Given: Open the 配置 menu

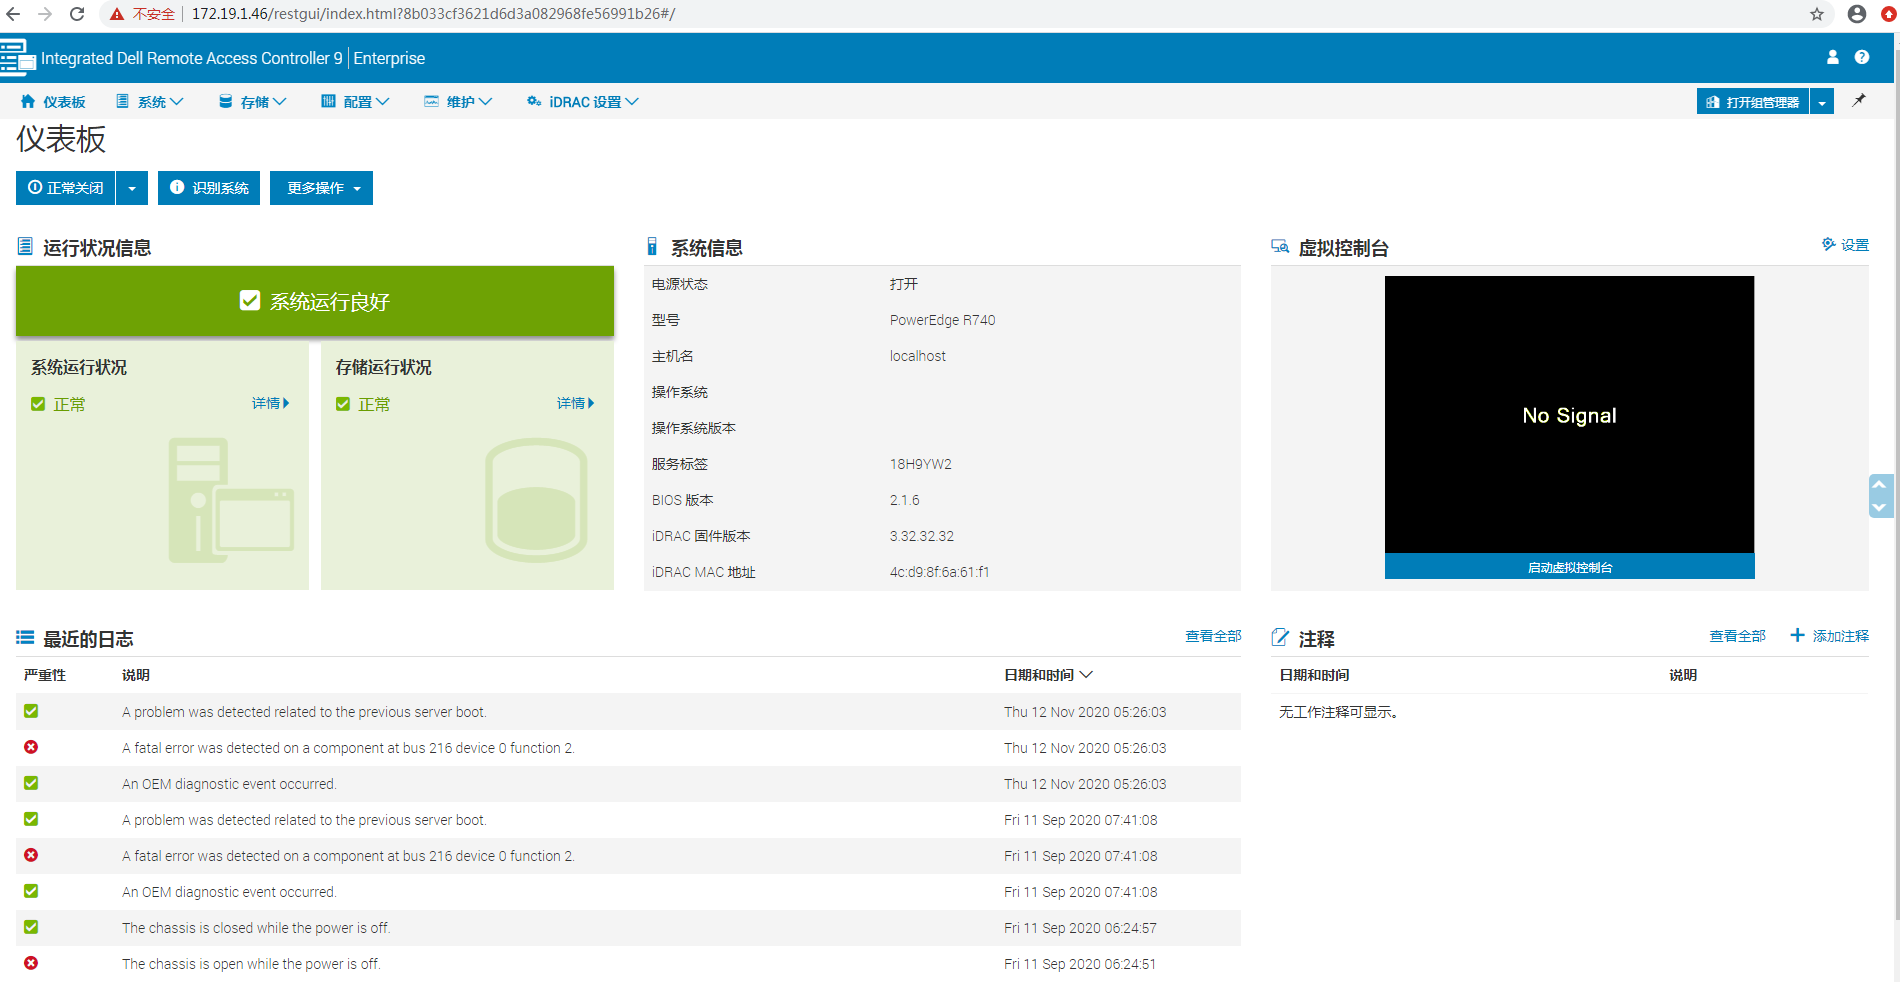Looking at the screenshot, I should (355, 101).
